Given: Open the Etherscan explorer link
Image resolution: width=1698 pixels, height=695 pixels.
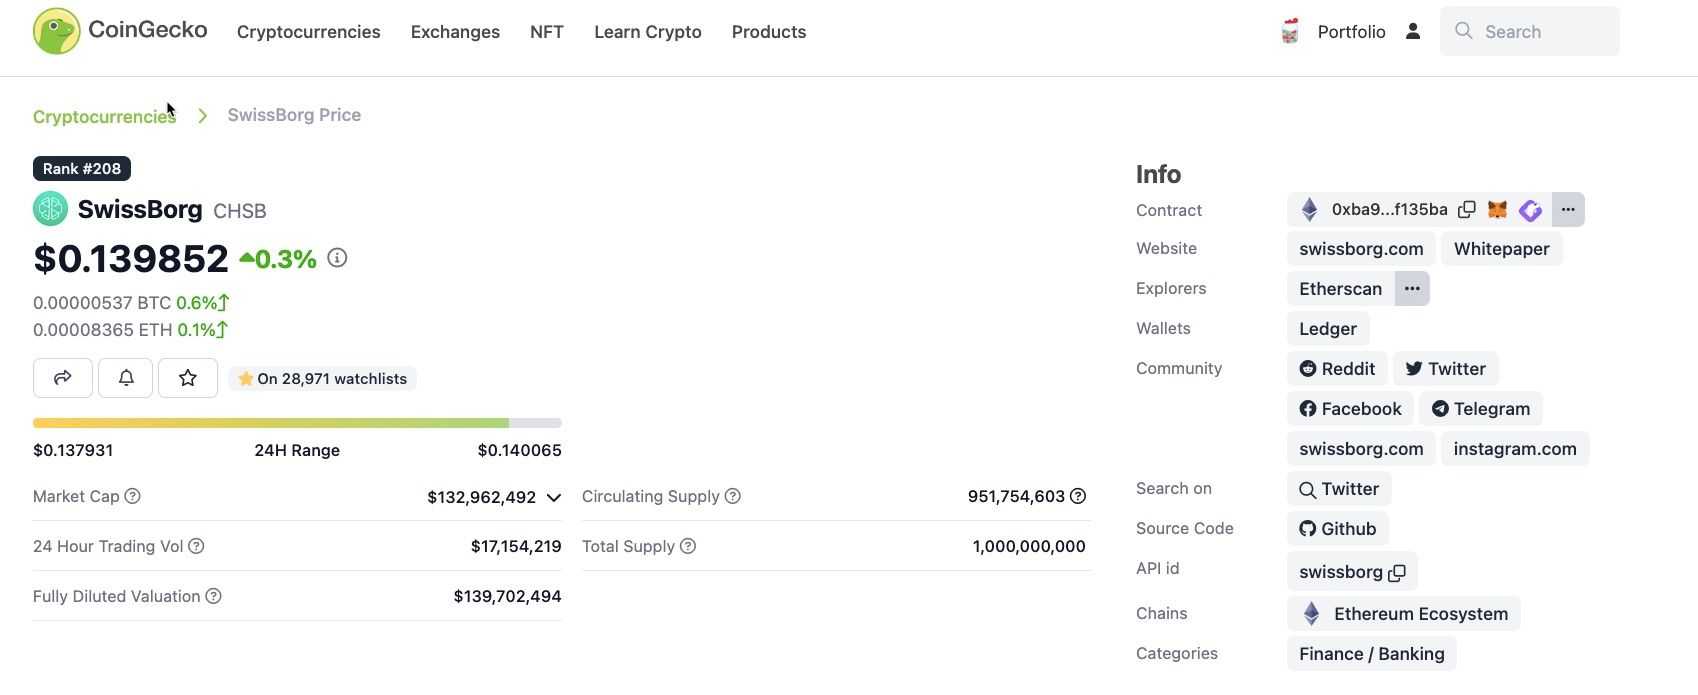Looking at the screenshot, I should [x=1340, y=289].
